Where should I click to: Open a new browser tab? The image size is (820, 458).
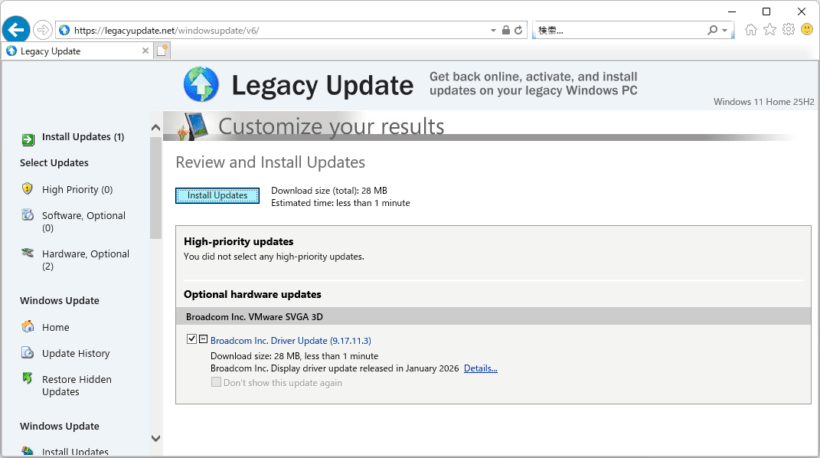tap(162, 51)
